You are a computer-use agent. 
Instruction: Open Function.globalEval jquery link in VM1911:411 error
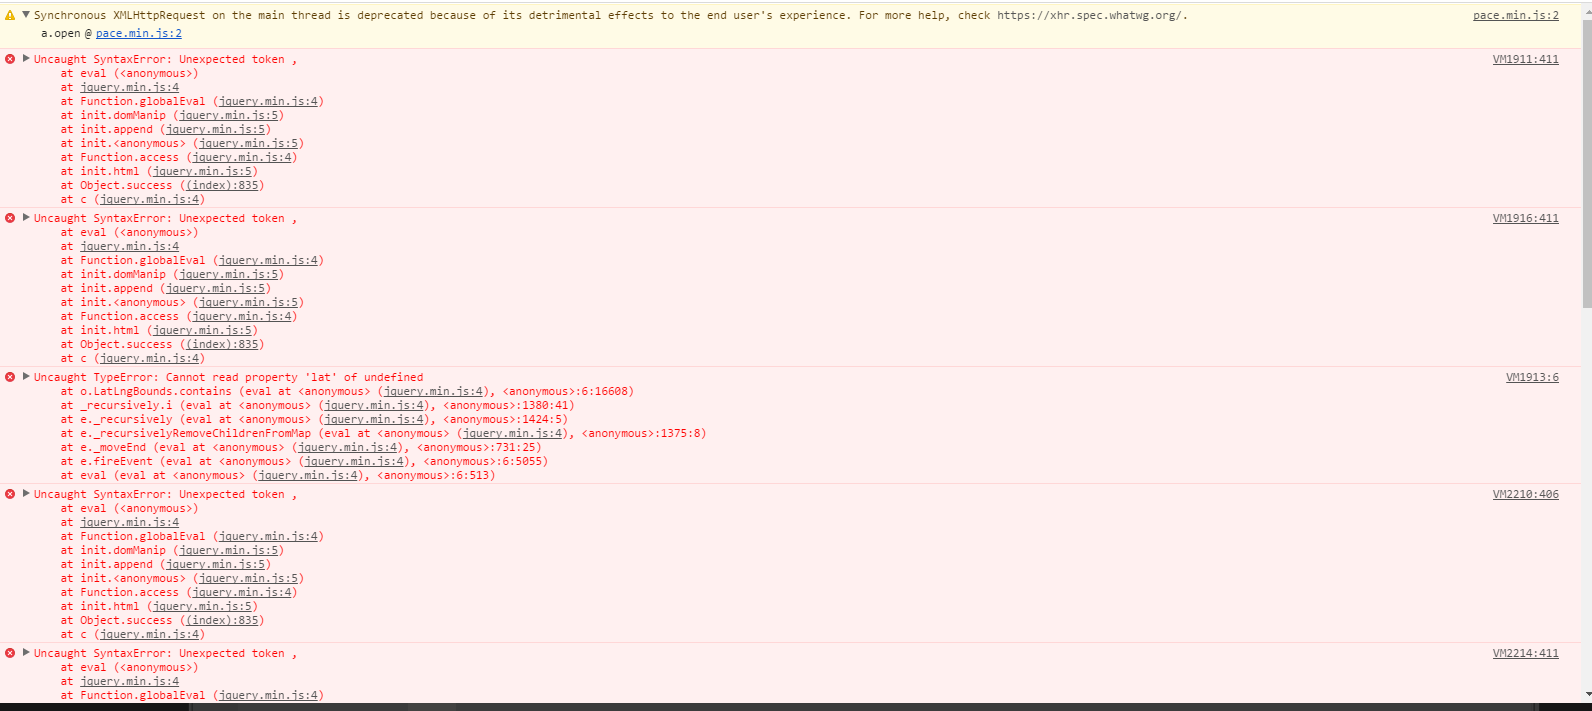268,101
